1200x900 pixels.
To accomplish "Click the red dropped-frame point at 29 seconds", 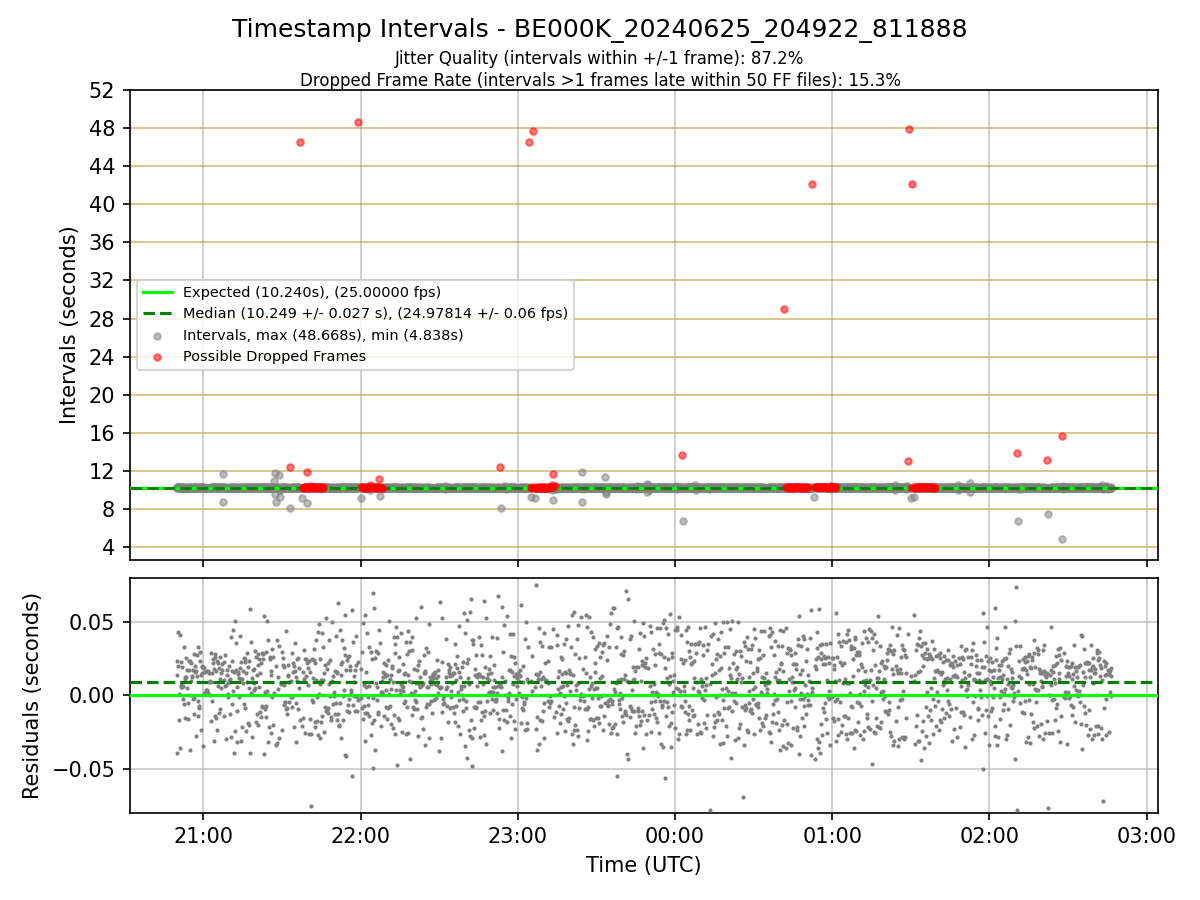I will (784, 309).
